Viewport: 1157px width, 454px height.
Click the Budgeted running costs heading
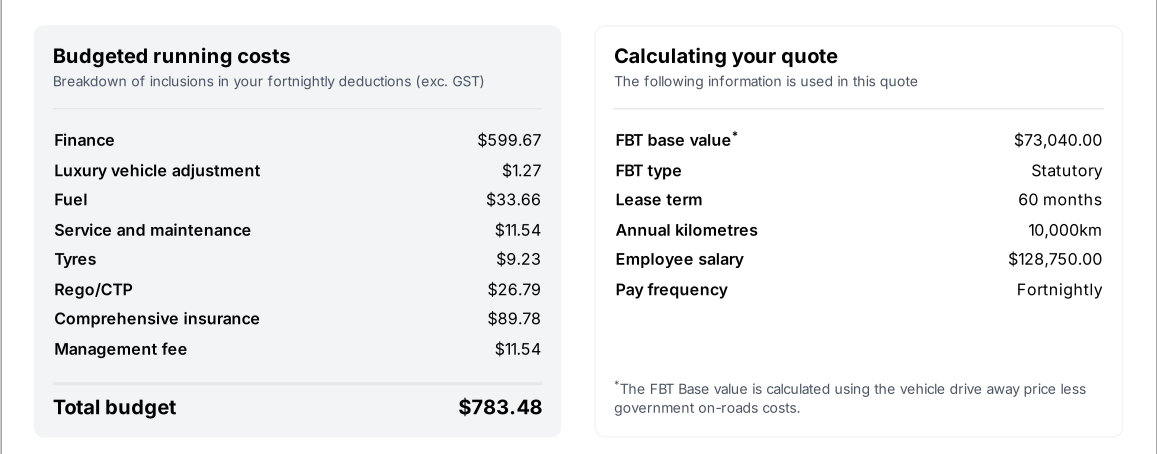171,56
